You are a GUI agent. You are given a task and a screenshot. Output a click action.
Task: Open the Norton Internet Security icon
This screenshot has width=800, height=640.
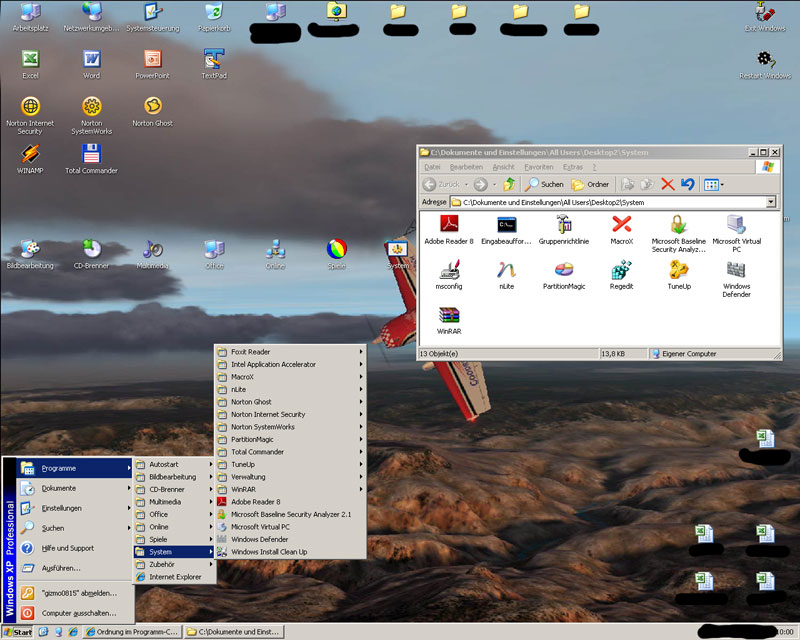click(x=30, y=115)
